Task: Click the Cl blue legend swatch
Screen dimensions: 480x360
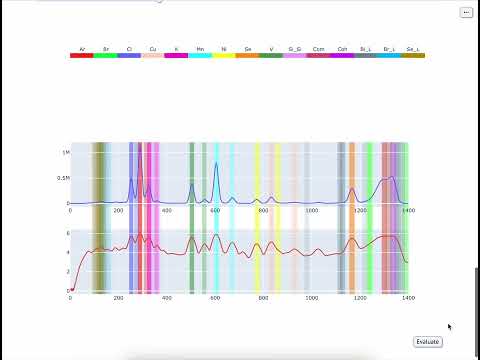Action: coord(129,56)
